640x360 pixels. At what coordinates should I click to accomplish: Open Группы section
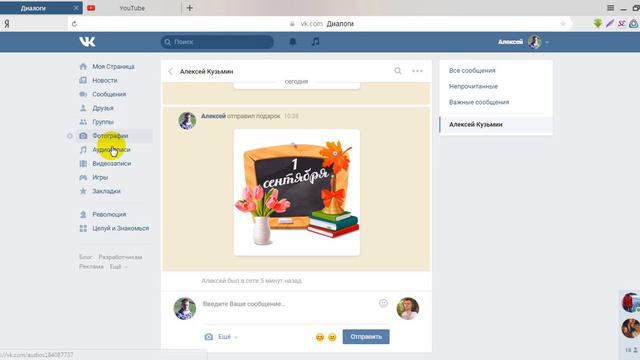103,122
